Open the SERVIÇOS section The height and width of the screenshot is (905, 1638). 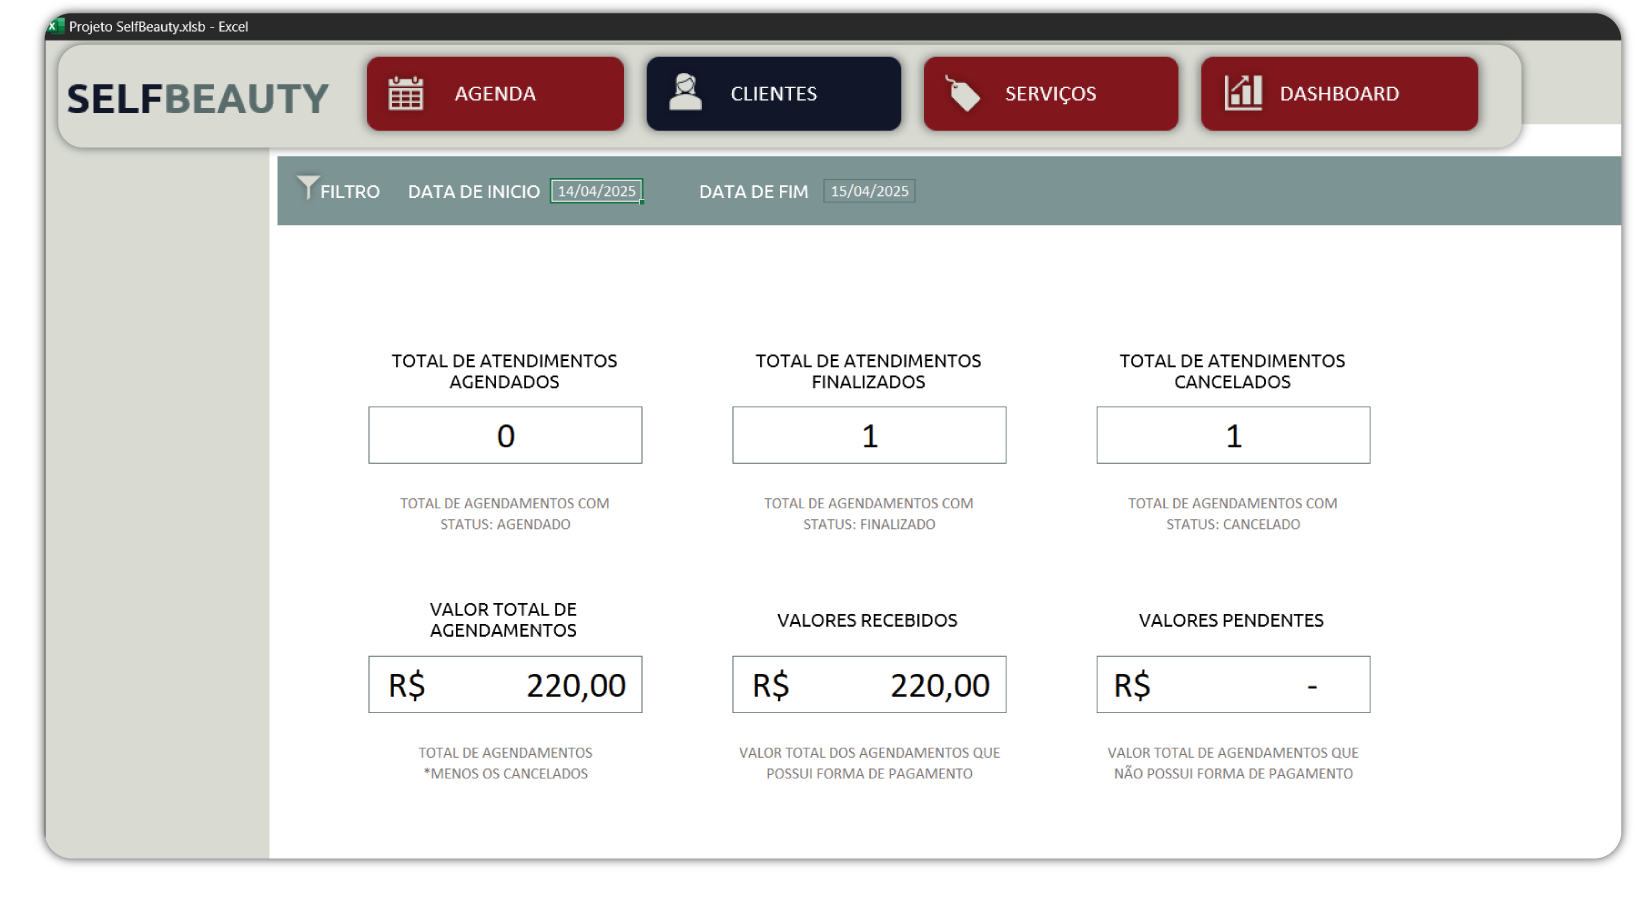coord(1050,94)
